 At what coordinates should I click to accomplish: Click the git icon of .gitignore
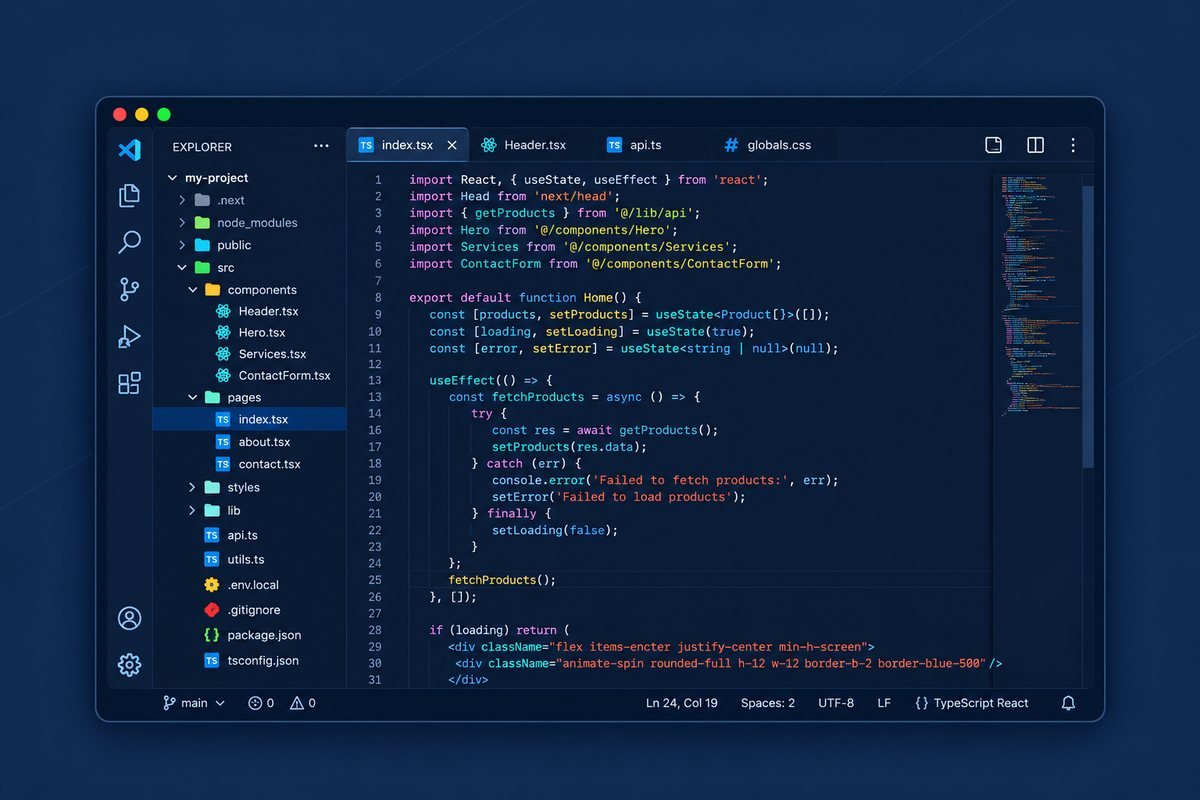pos(212,610)
